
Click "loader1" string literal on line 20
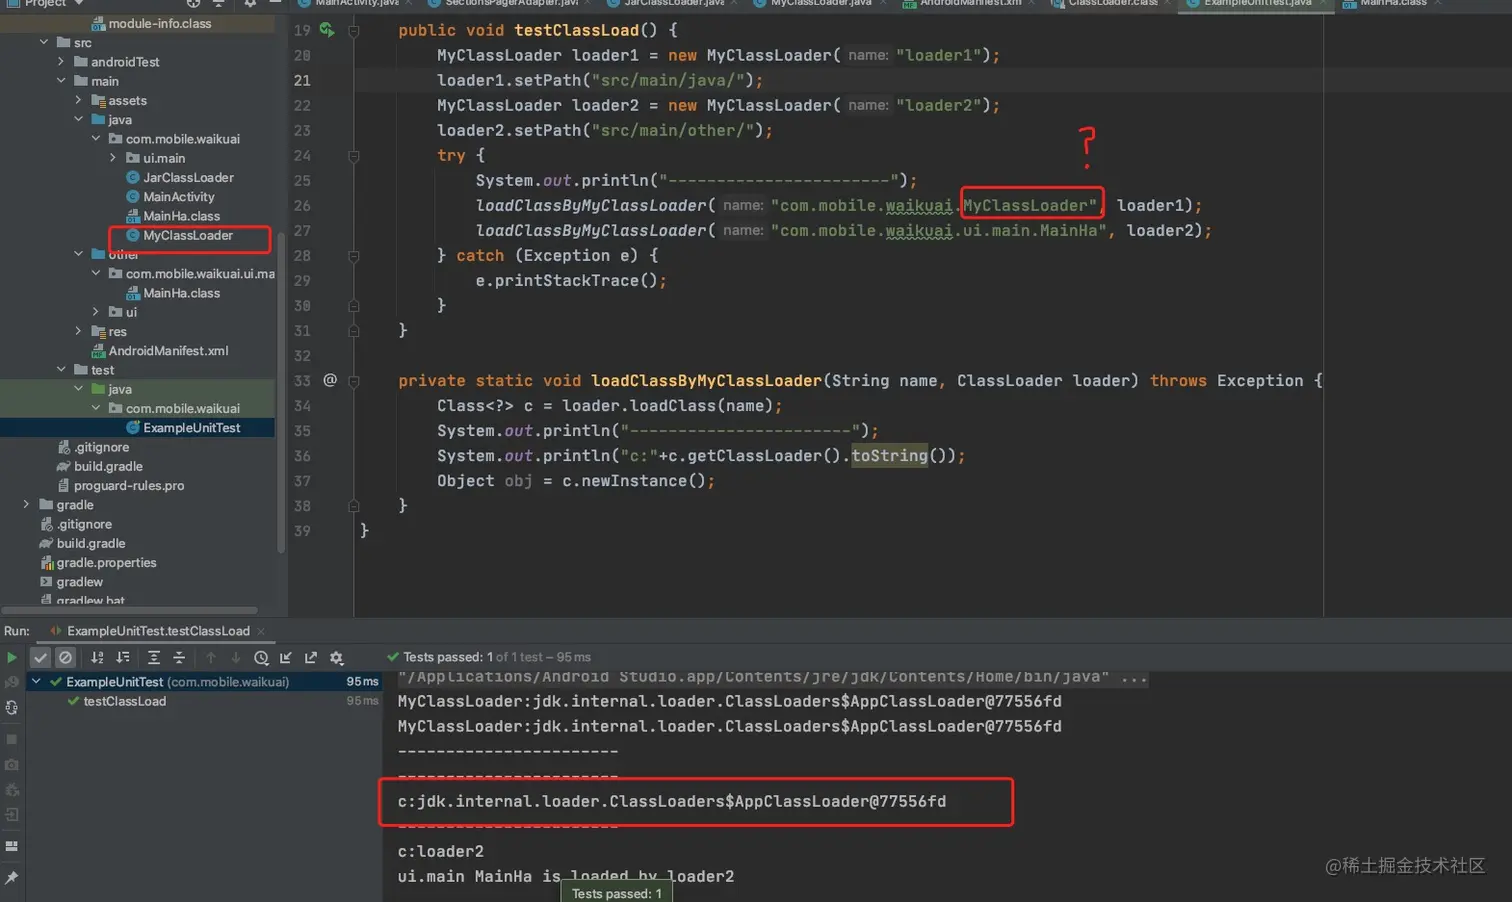pyautogui.click(x=938, y=55)
